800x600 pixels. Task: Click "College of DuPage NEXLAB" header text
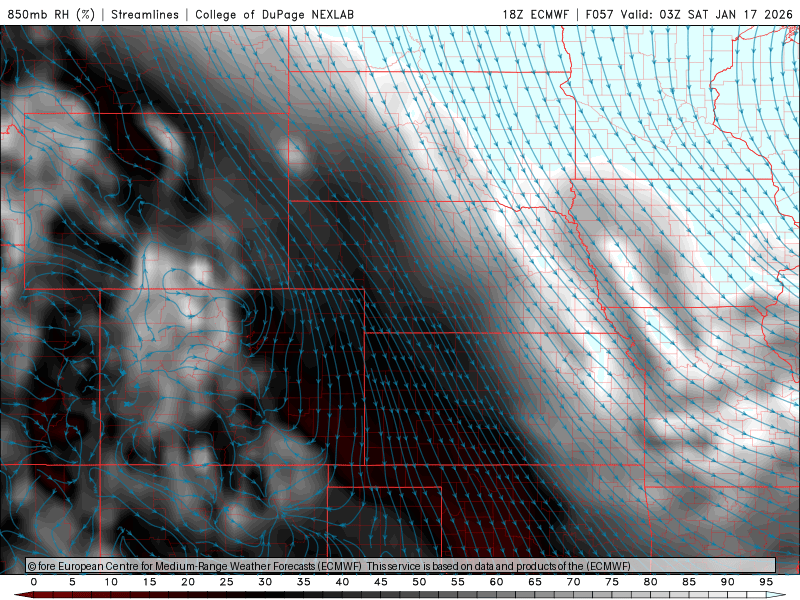[x=274, y=14]
